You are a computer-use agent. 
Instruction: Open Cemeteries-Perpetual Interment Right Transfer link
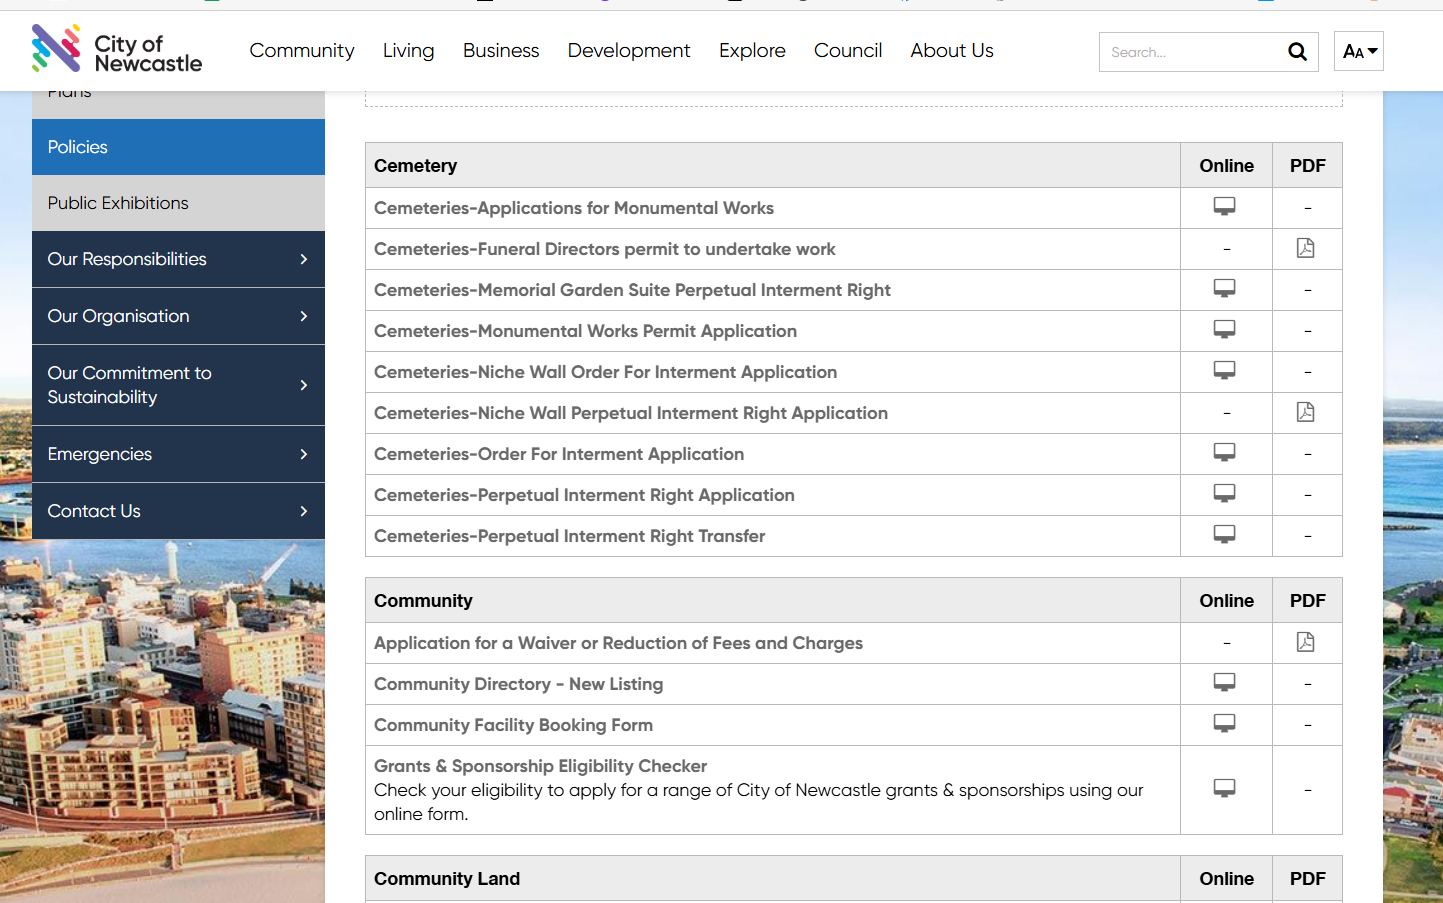pyautogui.click(x=570, y=536)
